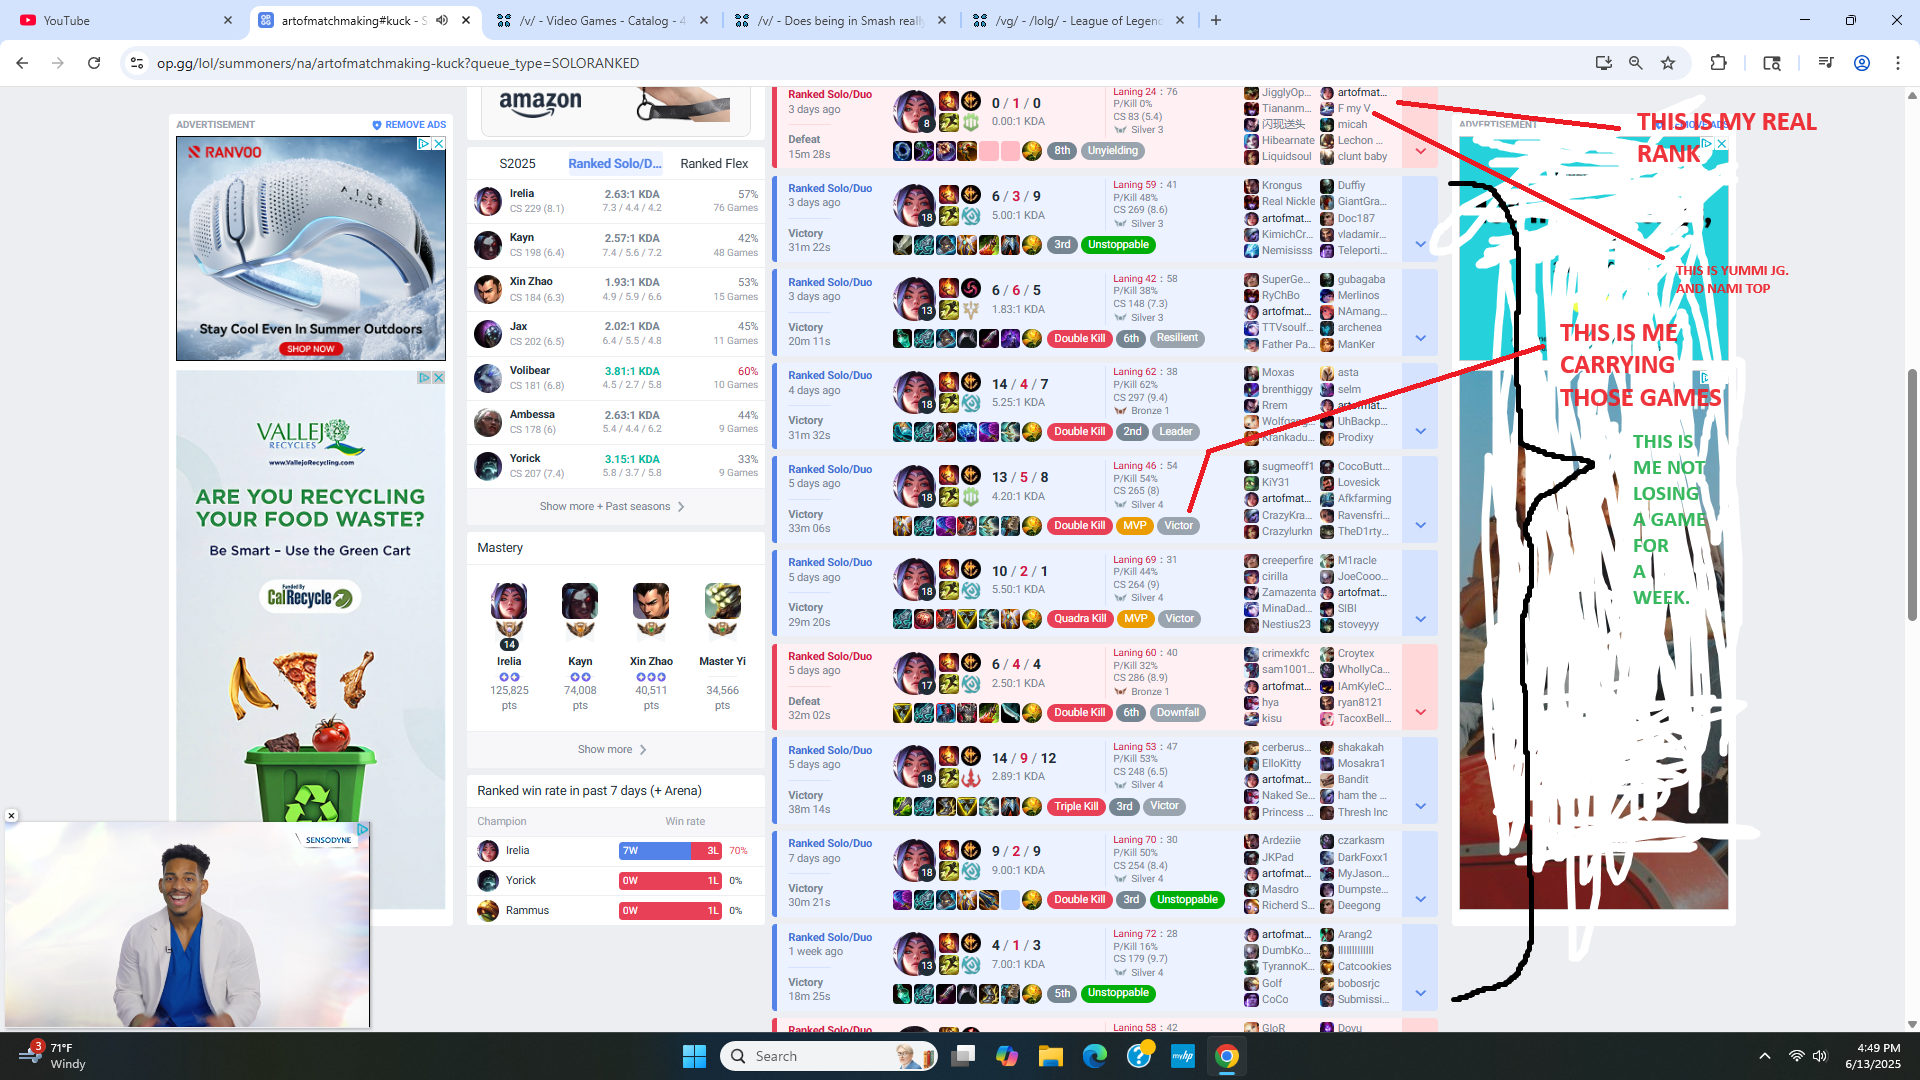The width and height of the screenshot is (1920, 1080).
Task: Click the Kayn champion icon in stats list
Action: point(488,245)
